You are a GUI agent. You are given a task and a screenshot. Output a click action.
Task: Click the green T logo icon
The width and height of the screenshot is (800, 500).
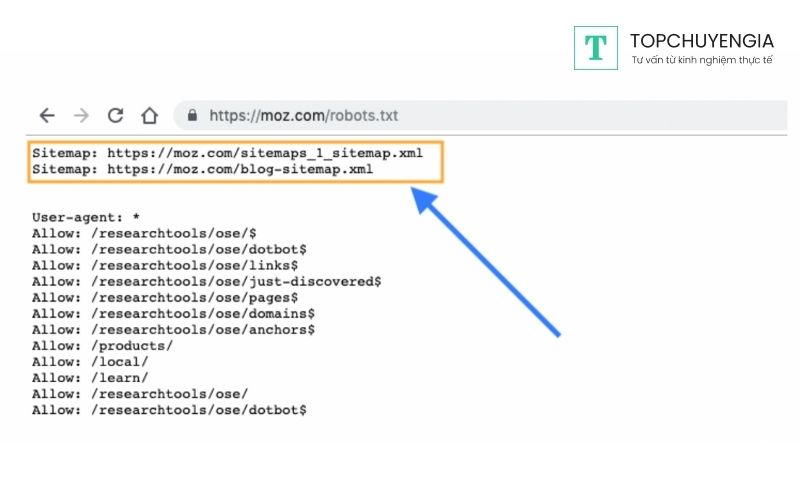(x=595, y=48)
